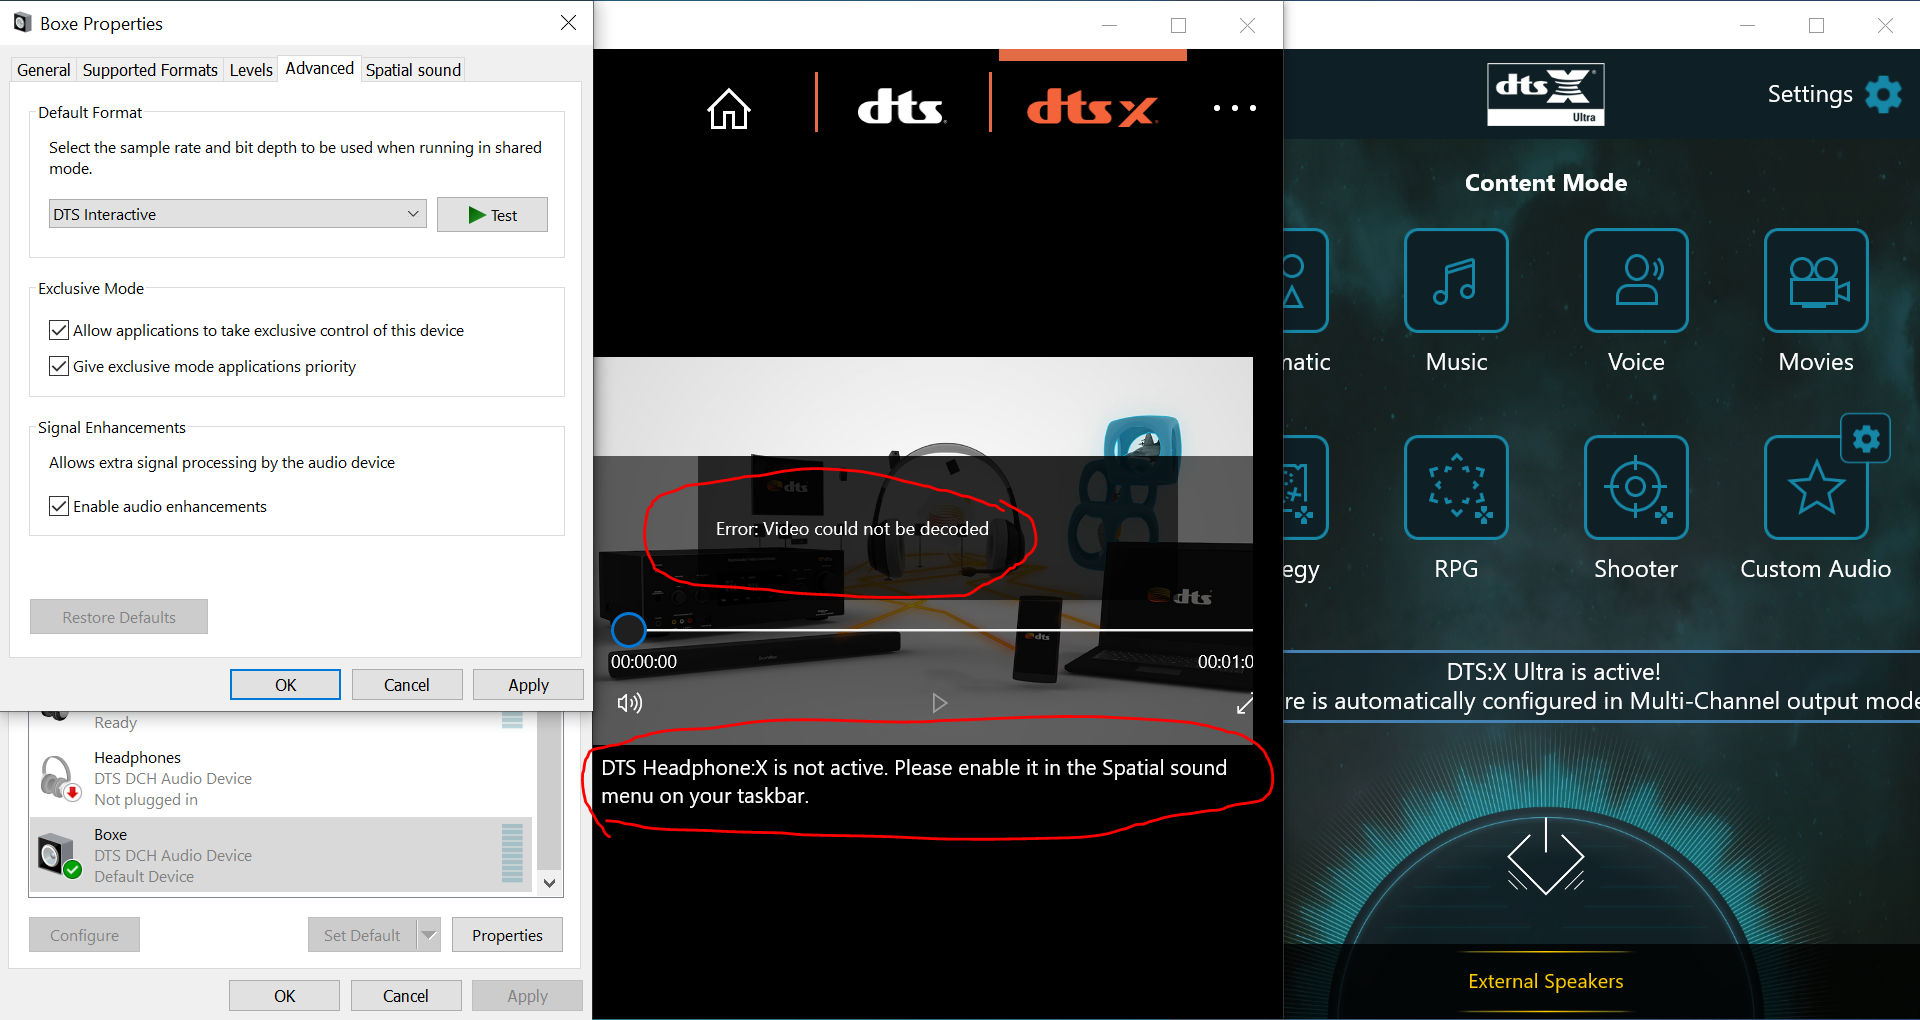Screen dimensions: 1920x1020
Task: Select the Boxe speaker device icon
Action: 59,855
